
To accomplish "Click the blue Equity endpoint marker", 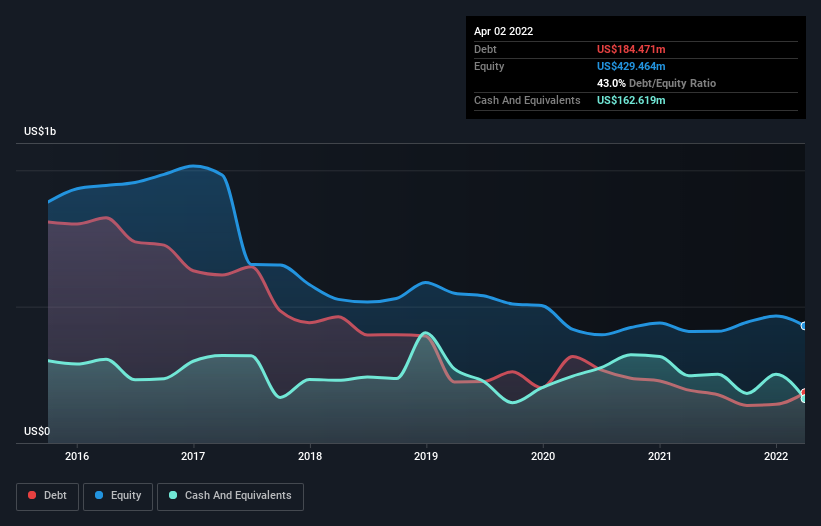I will (804, 326).
